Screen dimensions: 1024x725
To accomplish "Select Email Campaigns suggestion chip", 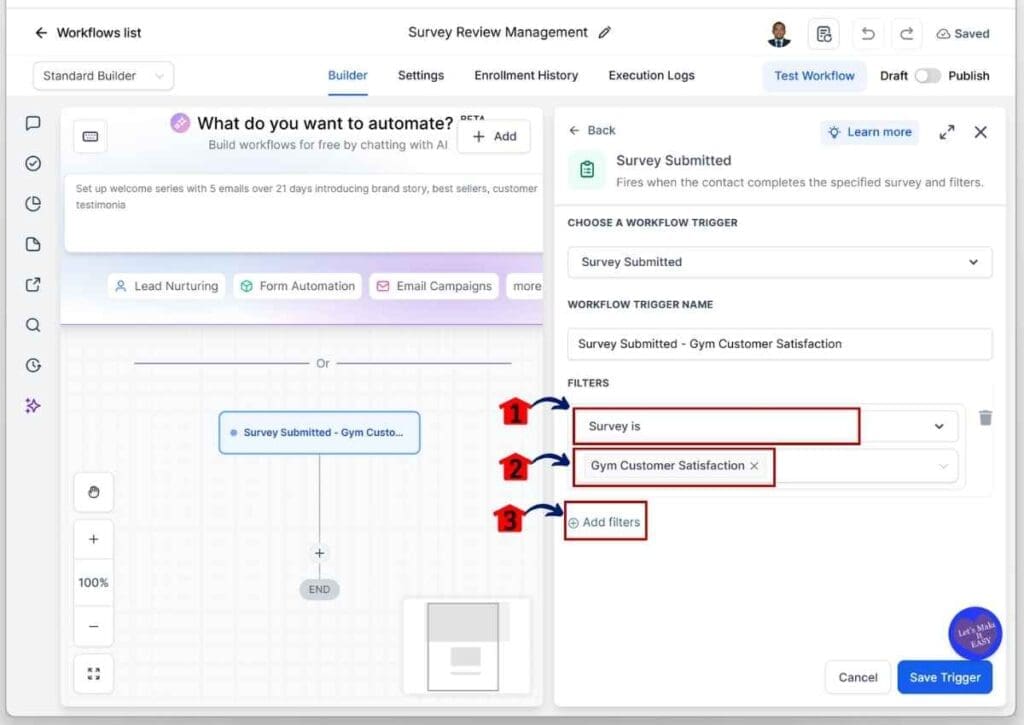I will [434, 286].
